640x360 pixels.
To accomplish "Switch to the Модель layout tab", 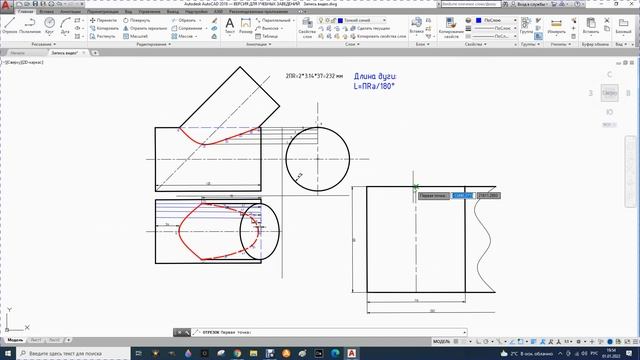I will (x=15, y=340).
